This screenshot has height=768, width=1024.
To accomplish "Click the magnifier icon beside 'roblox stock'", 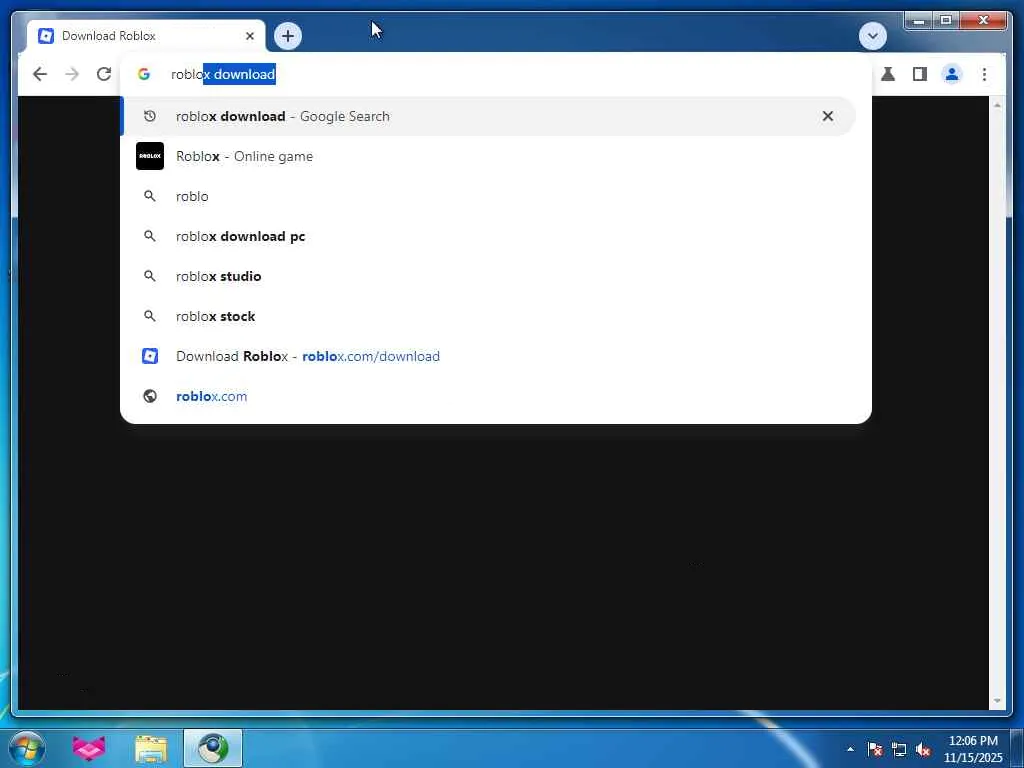I will 150,316.
